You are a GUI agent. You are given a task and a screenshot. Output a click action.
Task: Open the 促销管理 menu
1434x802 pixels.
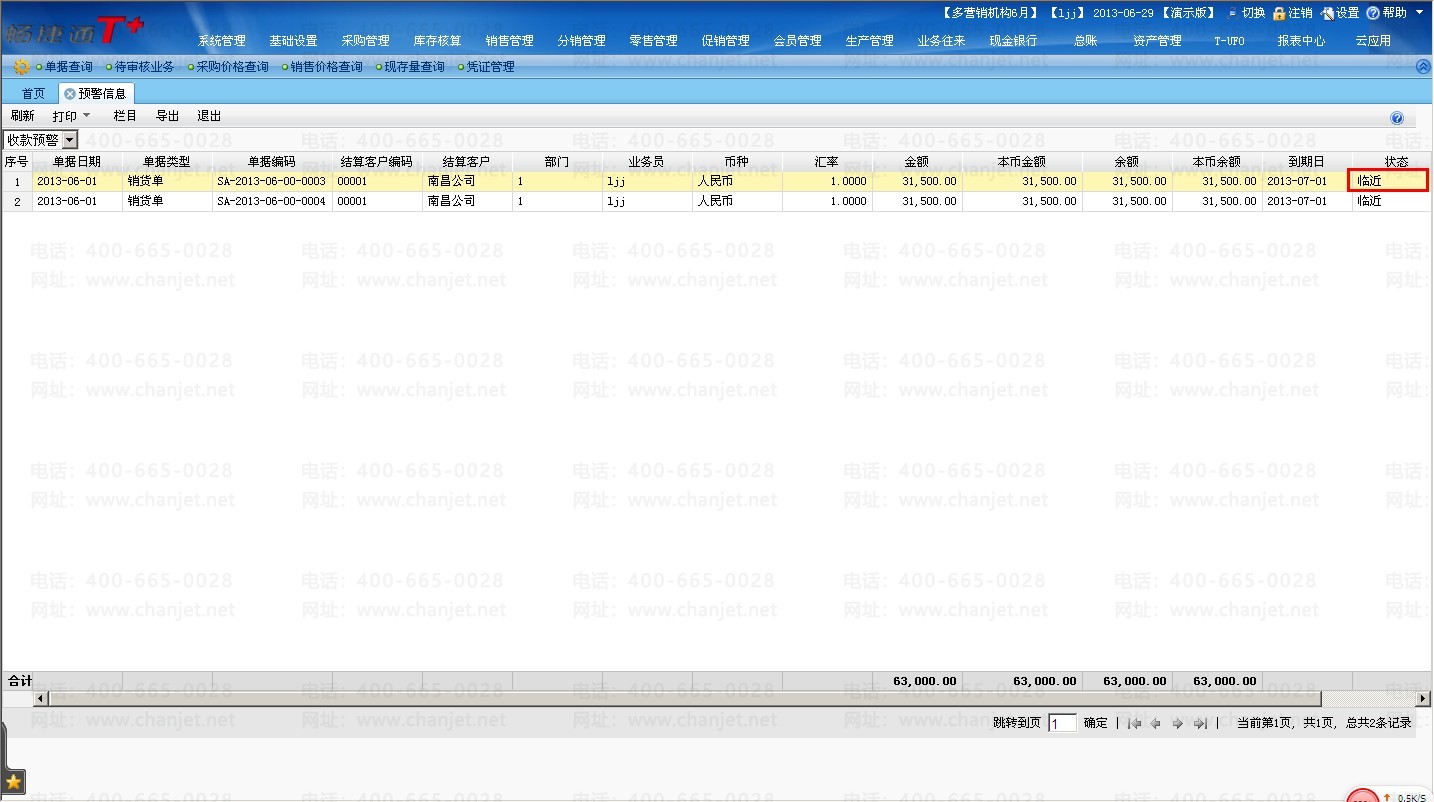tap(725, 41)
